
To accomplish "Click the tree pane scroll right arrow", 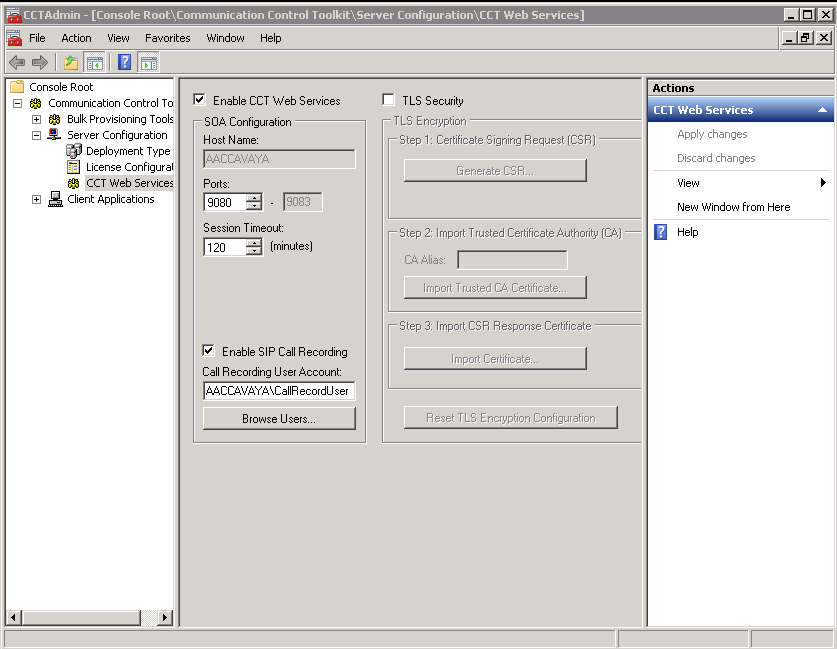I will pyautogui.click(x=165, y=618).
